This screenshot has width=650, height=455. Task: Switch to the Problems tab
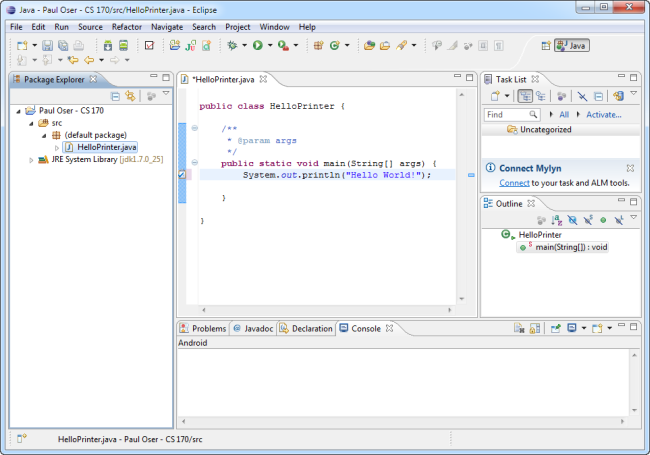point(208,328)
